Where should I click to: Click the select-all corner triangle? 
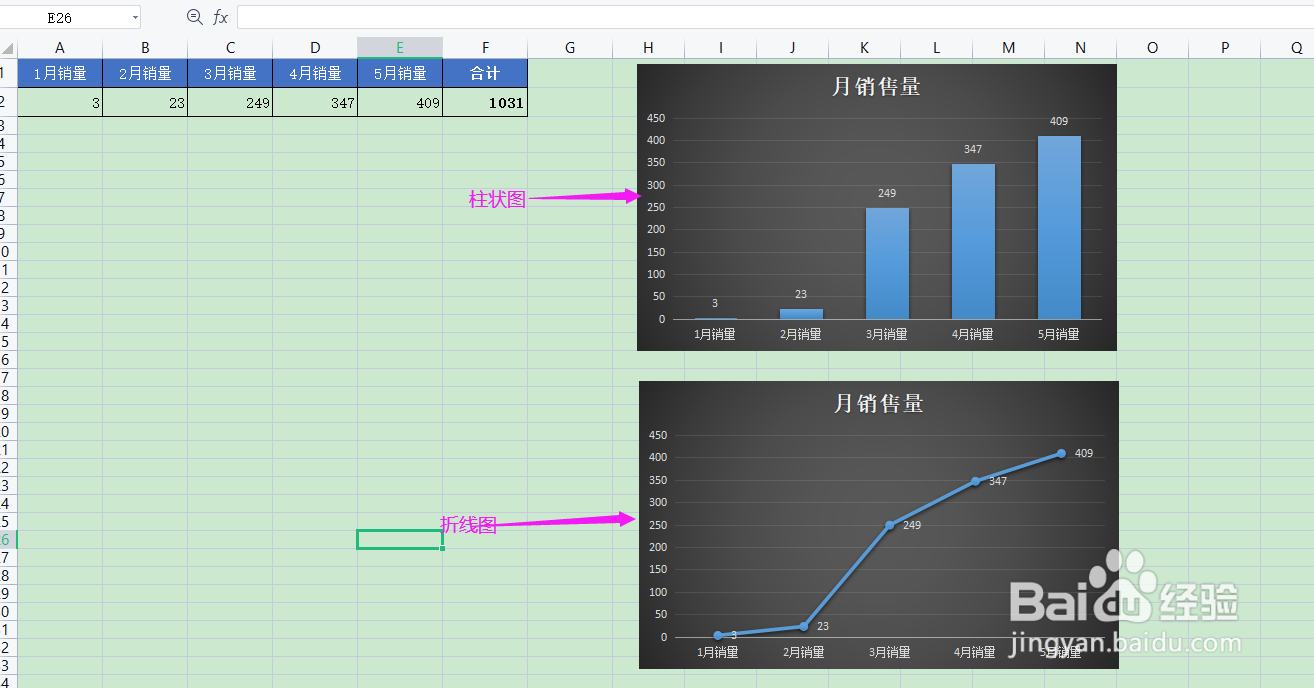pos(8,48)
